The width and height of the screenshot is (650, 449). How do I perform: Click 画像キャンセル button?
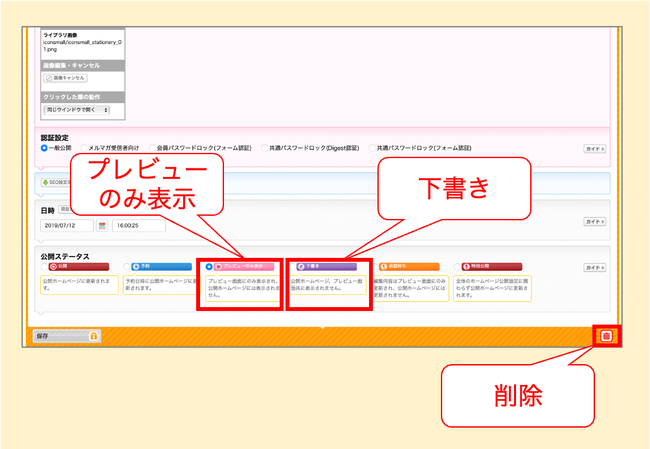[x=65, y=78]
